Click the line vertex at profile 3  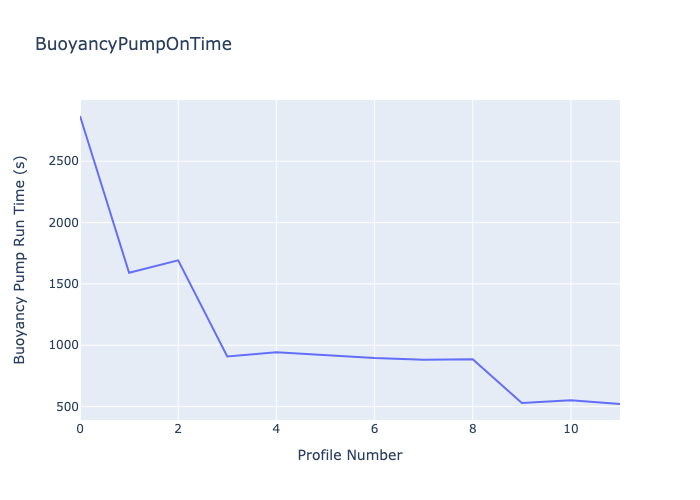[227, 356]
